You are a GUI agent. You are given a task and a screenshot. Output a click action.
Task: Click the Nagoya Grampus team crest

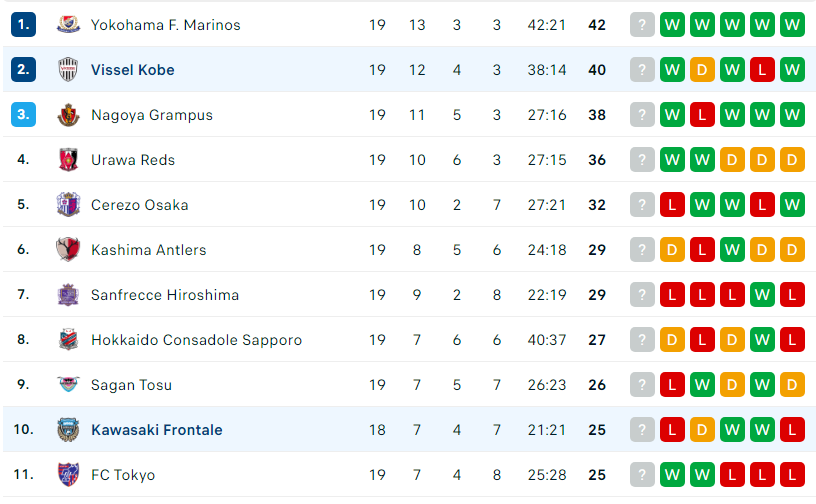[x=68, y=115]
